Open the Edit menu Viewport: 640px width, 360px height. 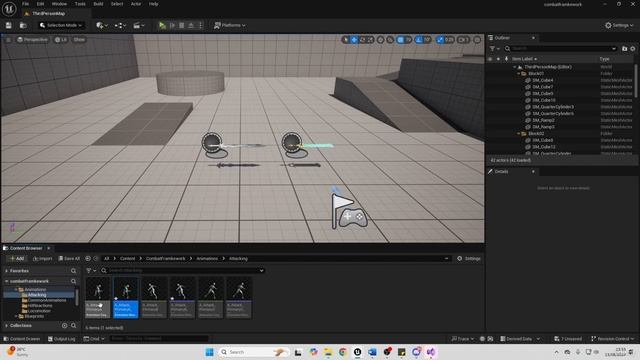[x=40, y=4]
